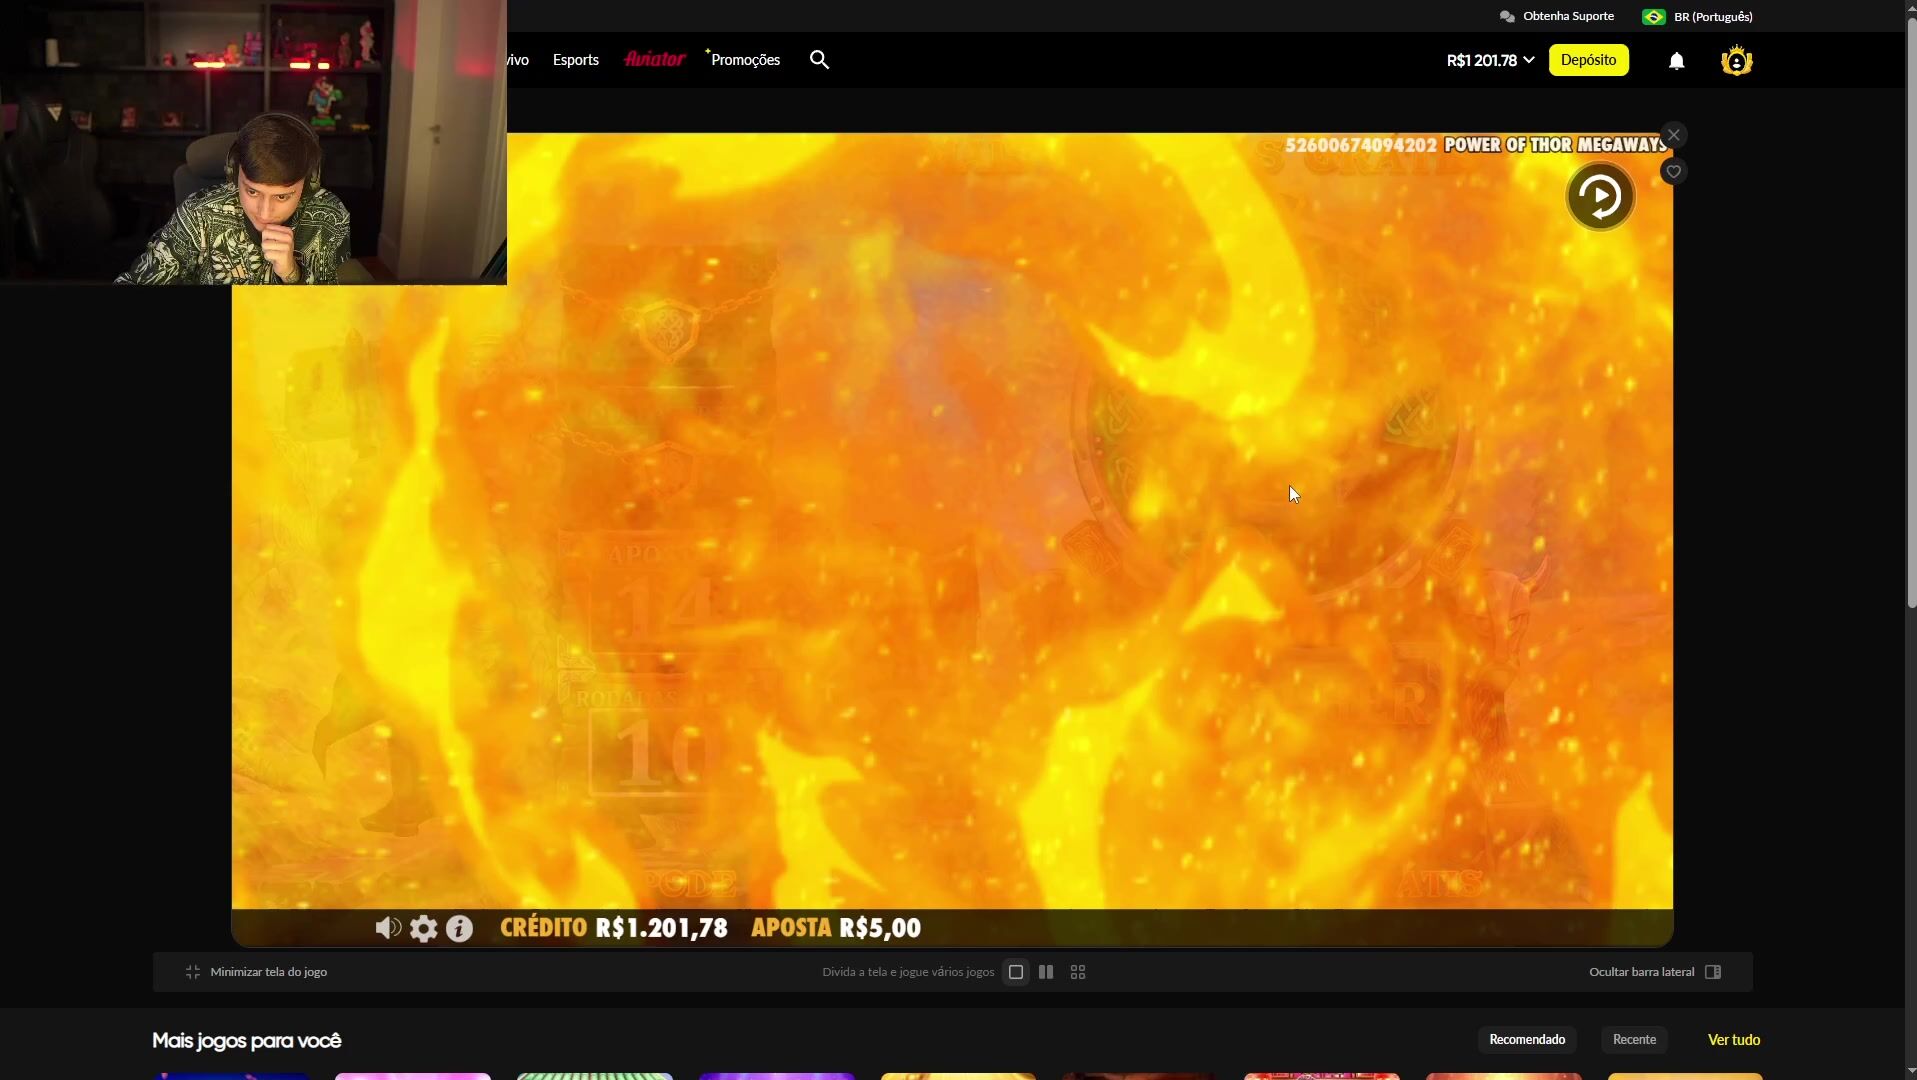Close the game window with X icon
Screen dimensions: 1917x1080
[1673, 135]
